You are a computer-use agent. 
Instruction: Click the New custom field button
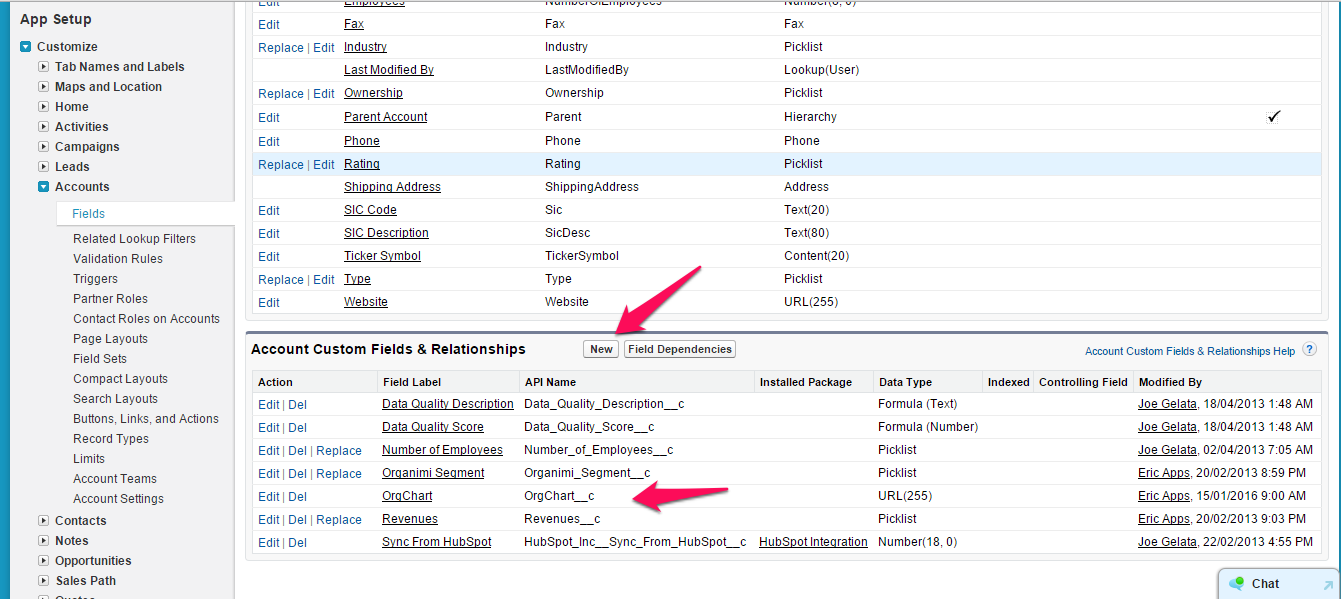pyautogui.click(x=601, y=349)
